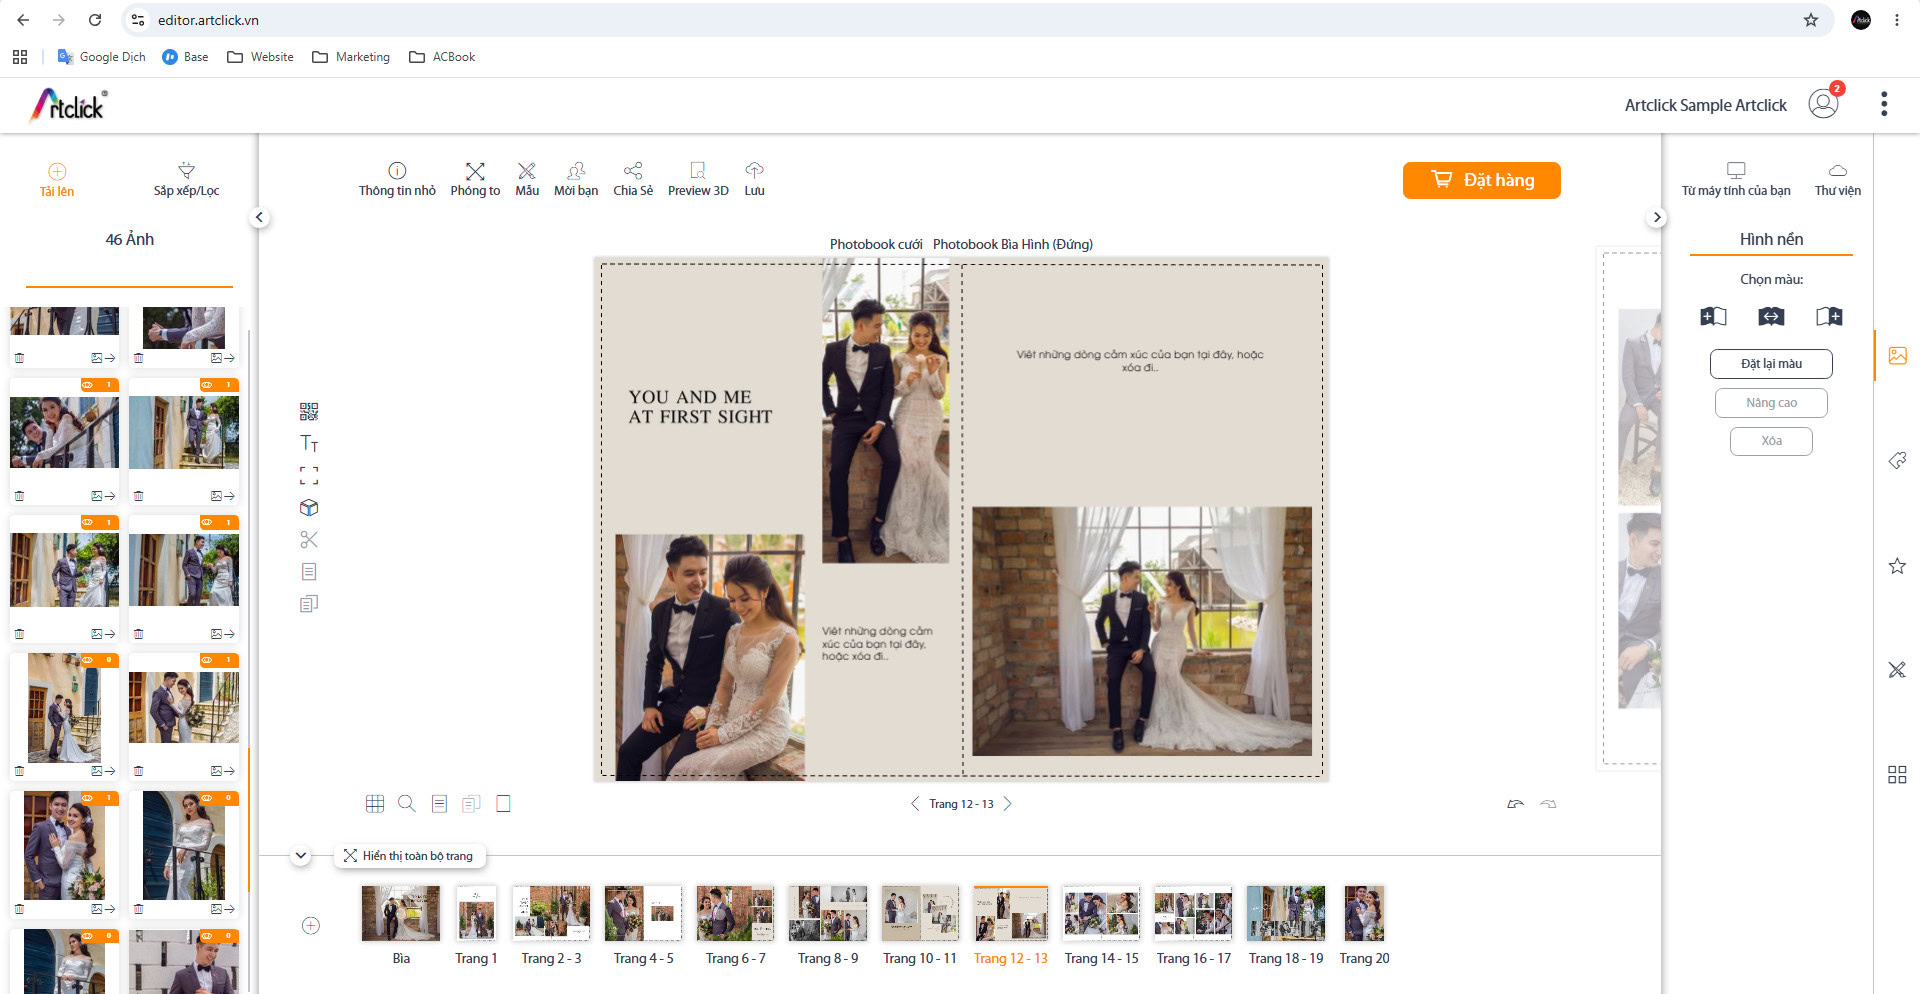This screenshot has width=1920, height=994.
Task: Open the star favorites panel icon
Action: coord(1897,566)
